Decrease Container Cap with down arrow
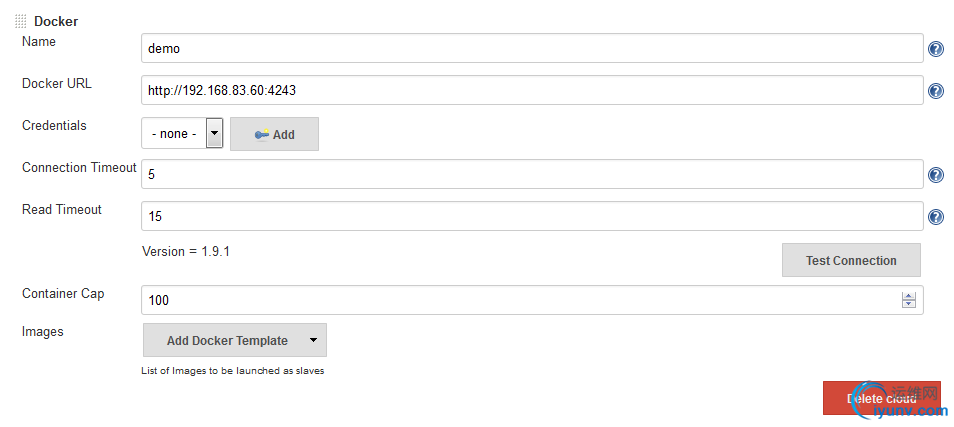 909,304
